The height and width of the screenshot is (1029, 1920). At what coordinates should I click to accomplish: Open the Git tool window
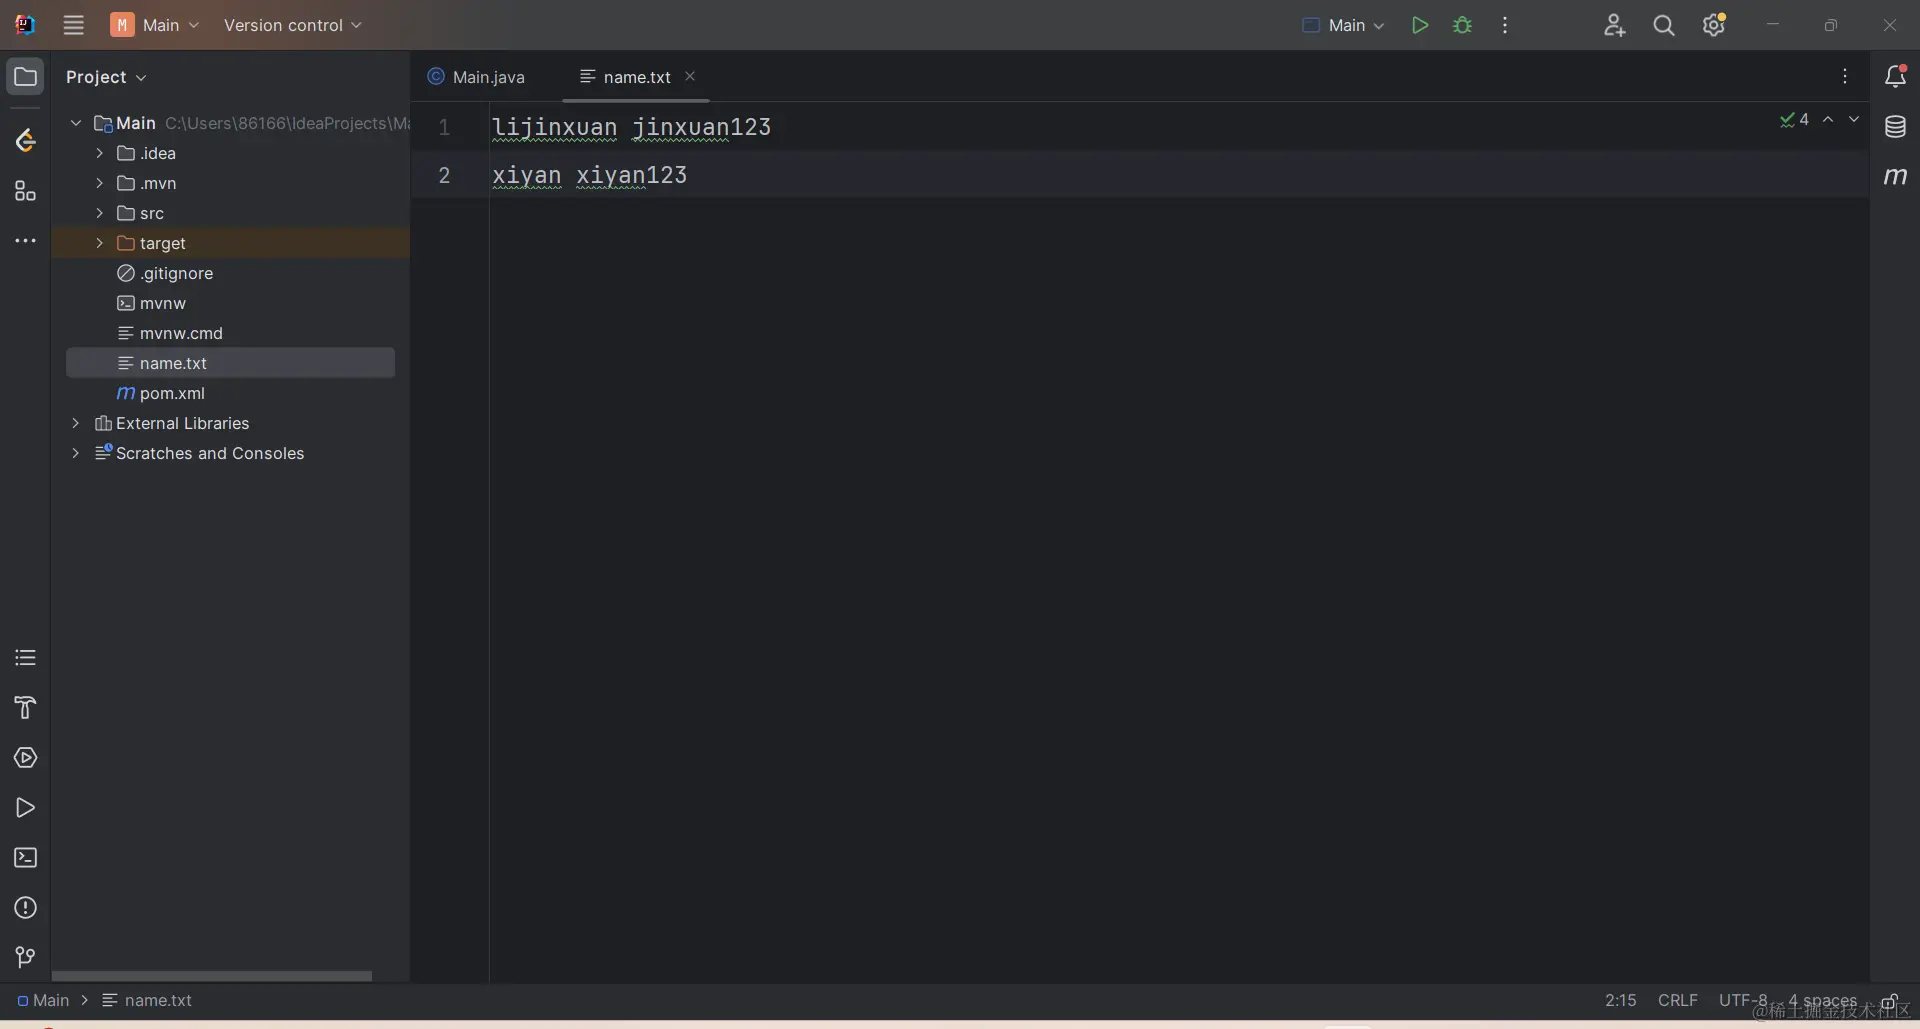[26, 958]
